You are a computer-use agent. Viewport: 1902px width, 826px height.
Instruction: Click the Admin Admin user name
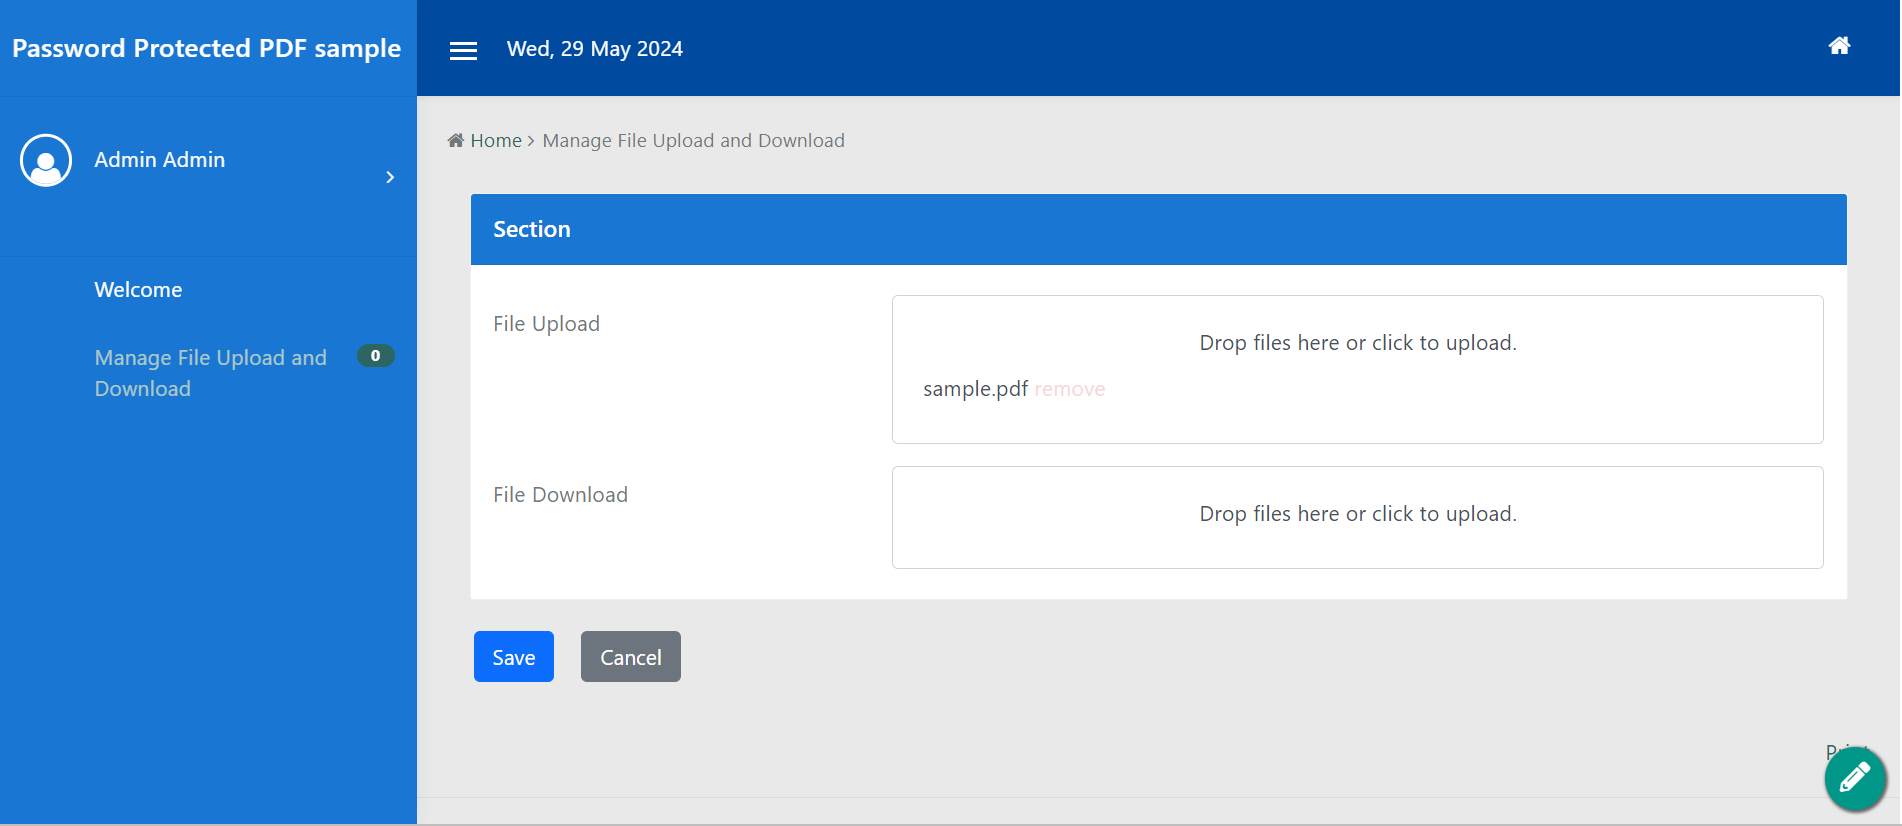pos(160,160)
